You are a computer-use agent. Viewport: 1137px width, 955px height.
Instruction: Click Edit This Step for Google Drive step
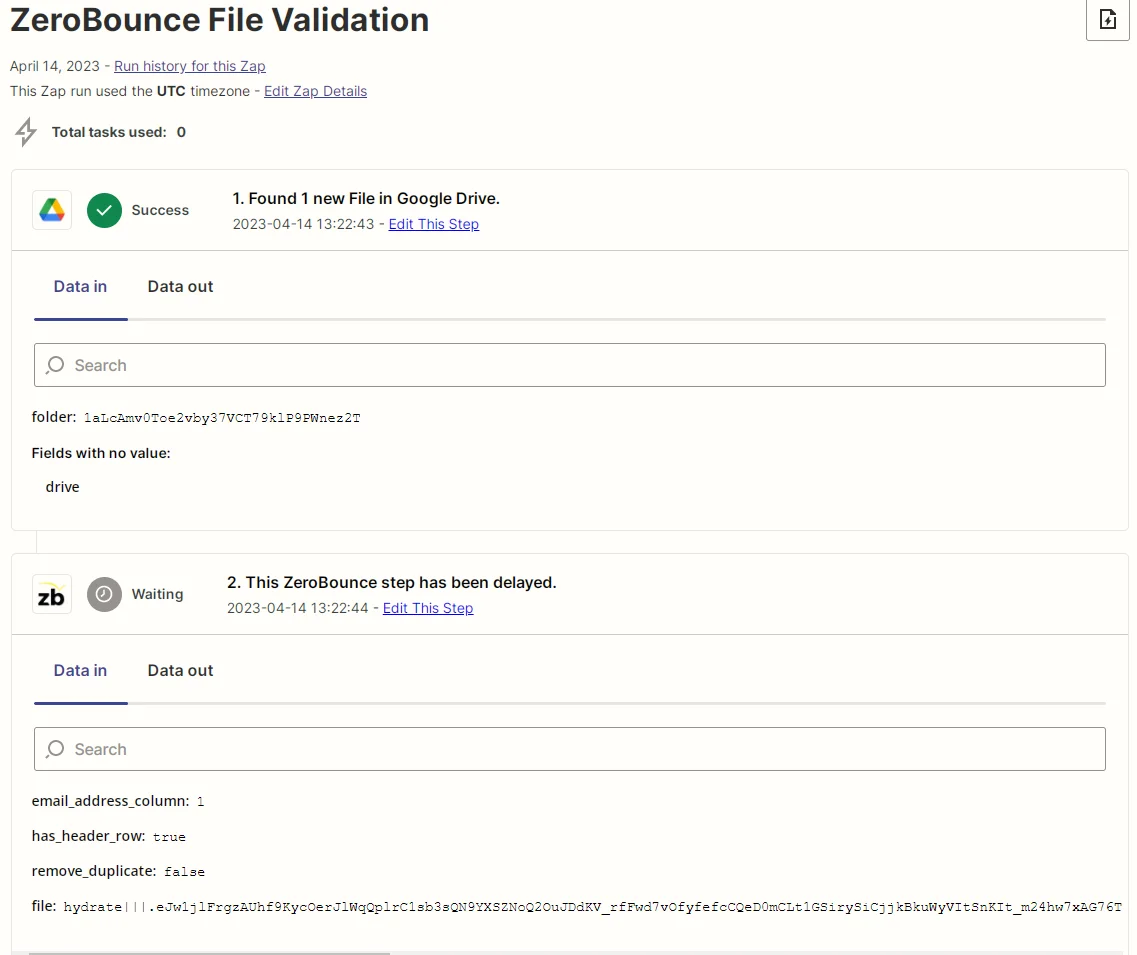[433, 224]
